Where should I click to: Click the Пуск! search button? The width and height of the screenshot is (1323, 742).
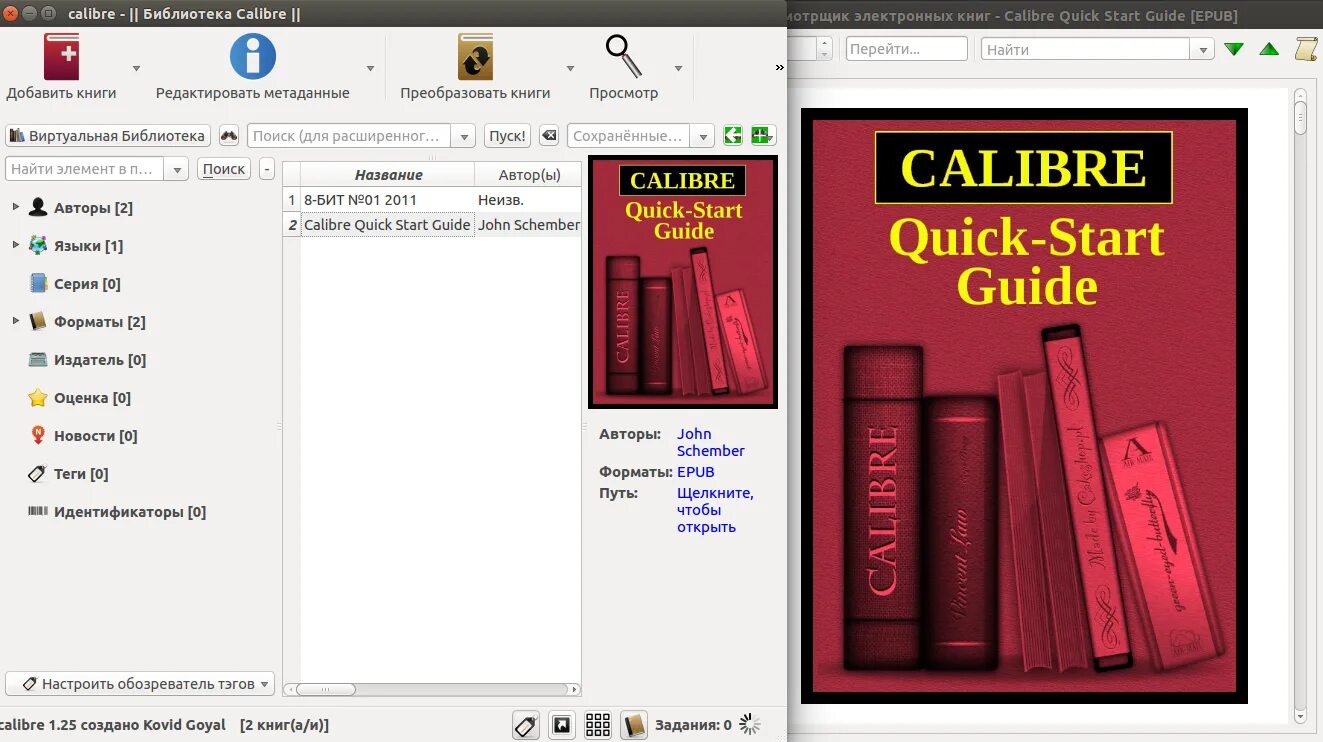[508, 136]
